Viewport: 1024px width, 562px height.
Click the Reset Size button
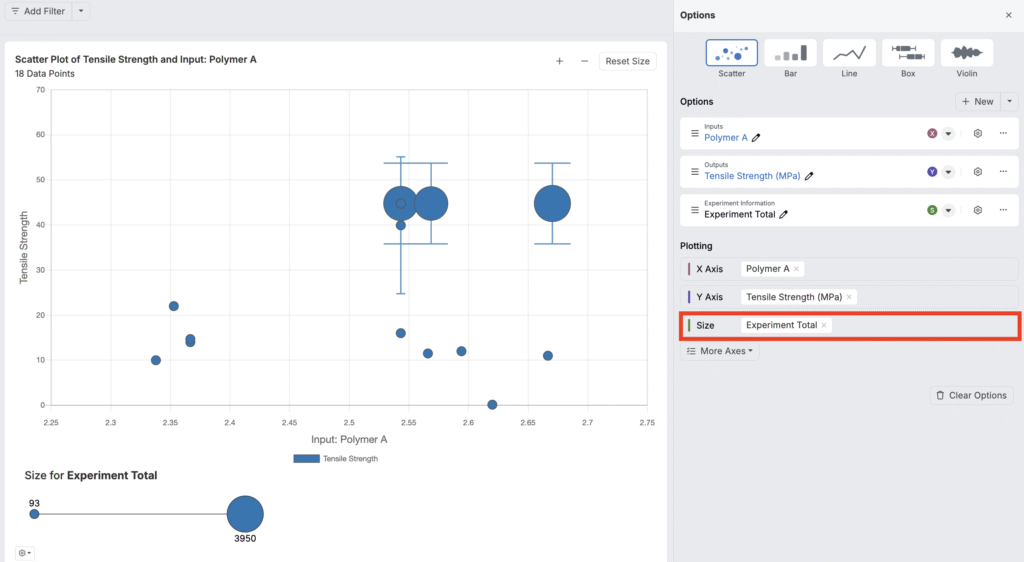(627, 61)
